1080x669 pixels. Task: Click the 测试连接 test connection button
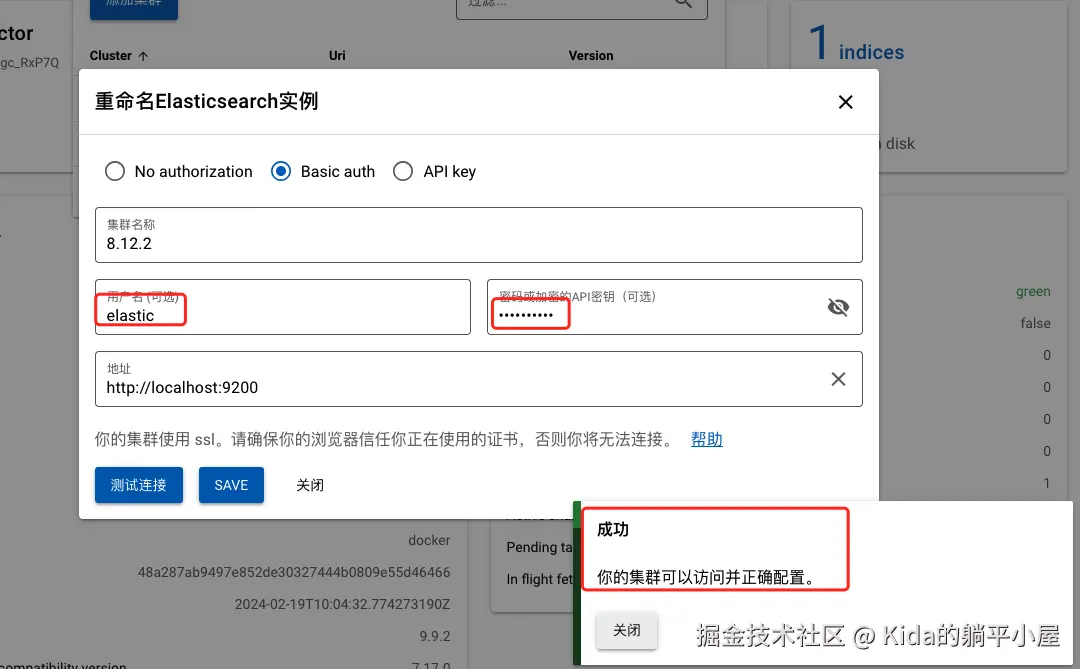138,485
